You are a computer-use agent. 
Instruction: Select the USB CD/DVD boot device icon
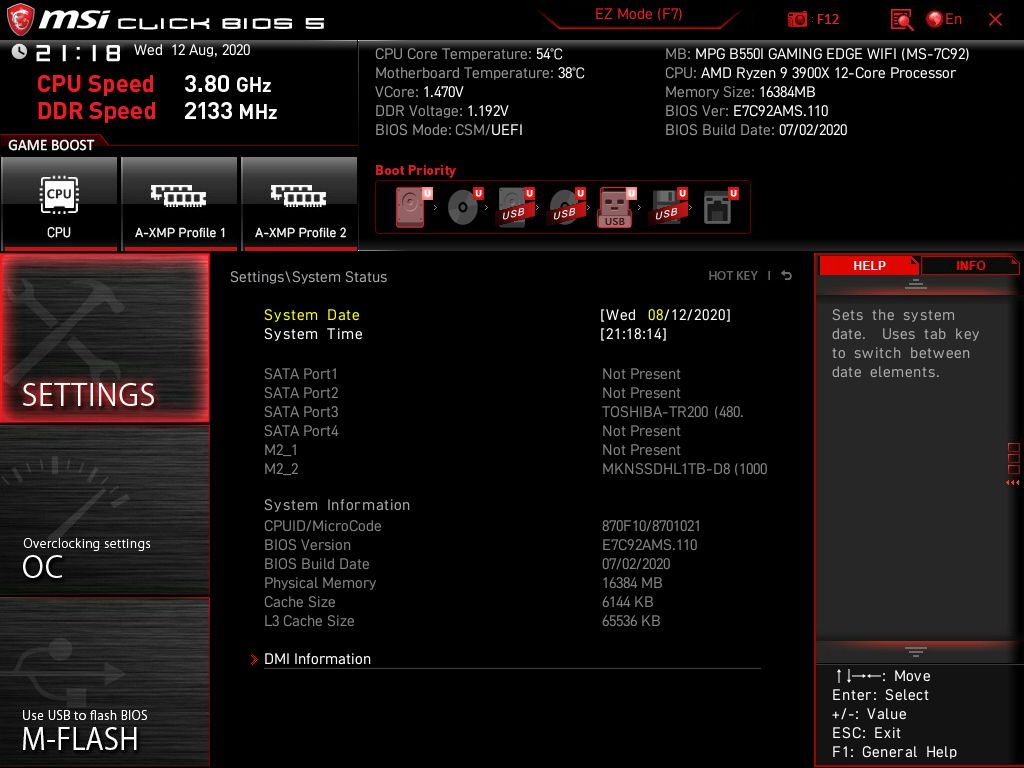click(568, 207)
